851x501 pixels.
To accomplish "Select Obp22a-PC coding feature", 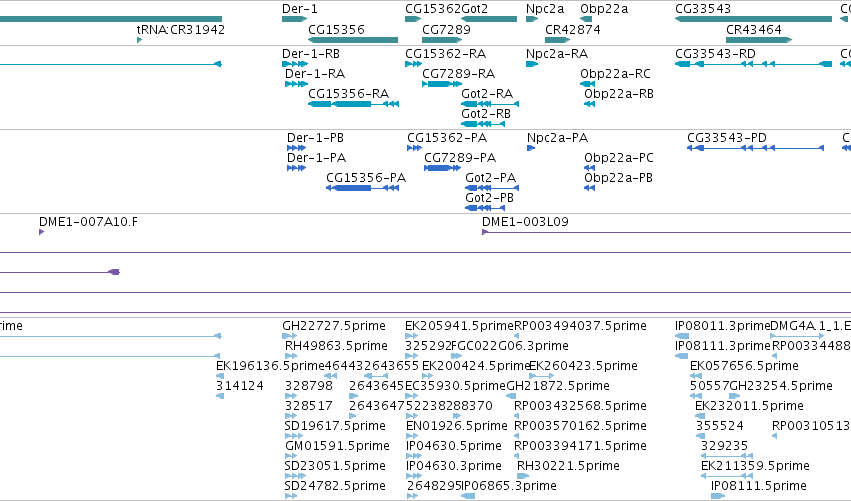I will (x=589, y=168).
